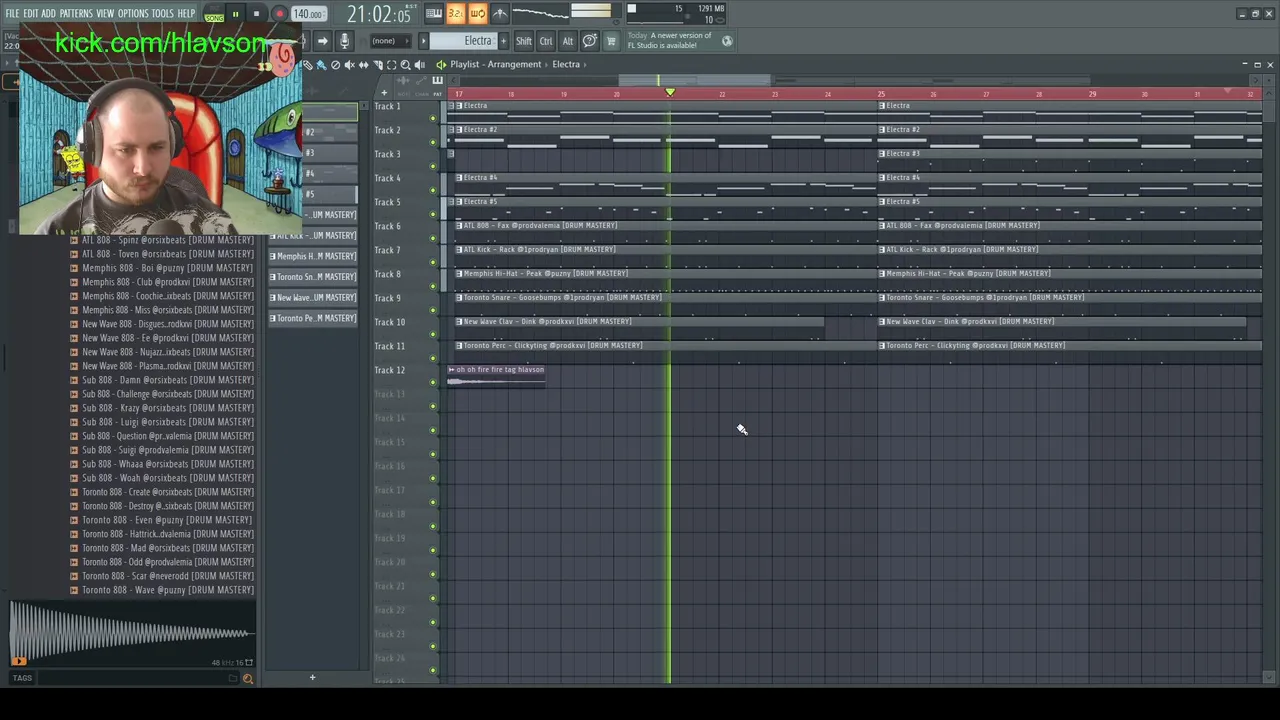The image size is (1280, 720).
Task: Click the microphone one-click recording icon
Action: click(344, 41)
